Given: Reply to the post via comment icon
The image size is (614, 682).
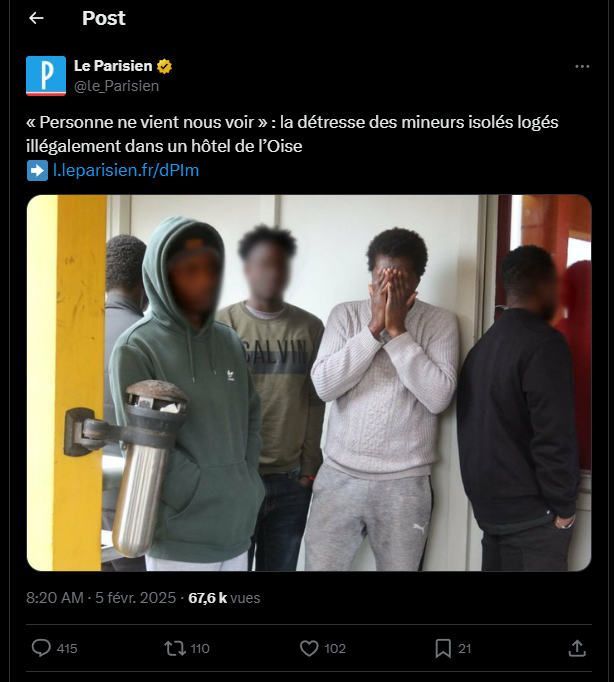Looking at the screenshot, I should (x=41, y=648).
